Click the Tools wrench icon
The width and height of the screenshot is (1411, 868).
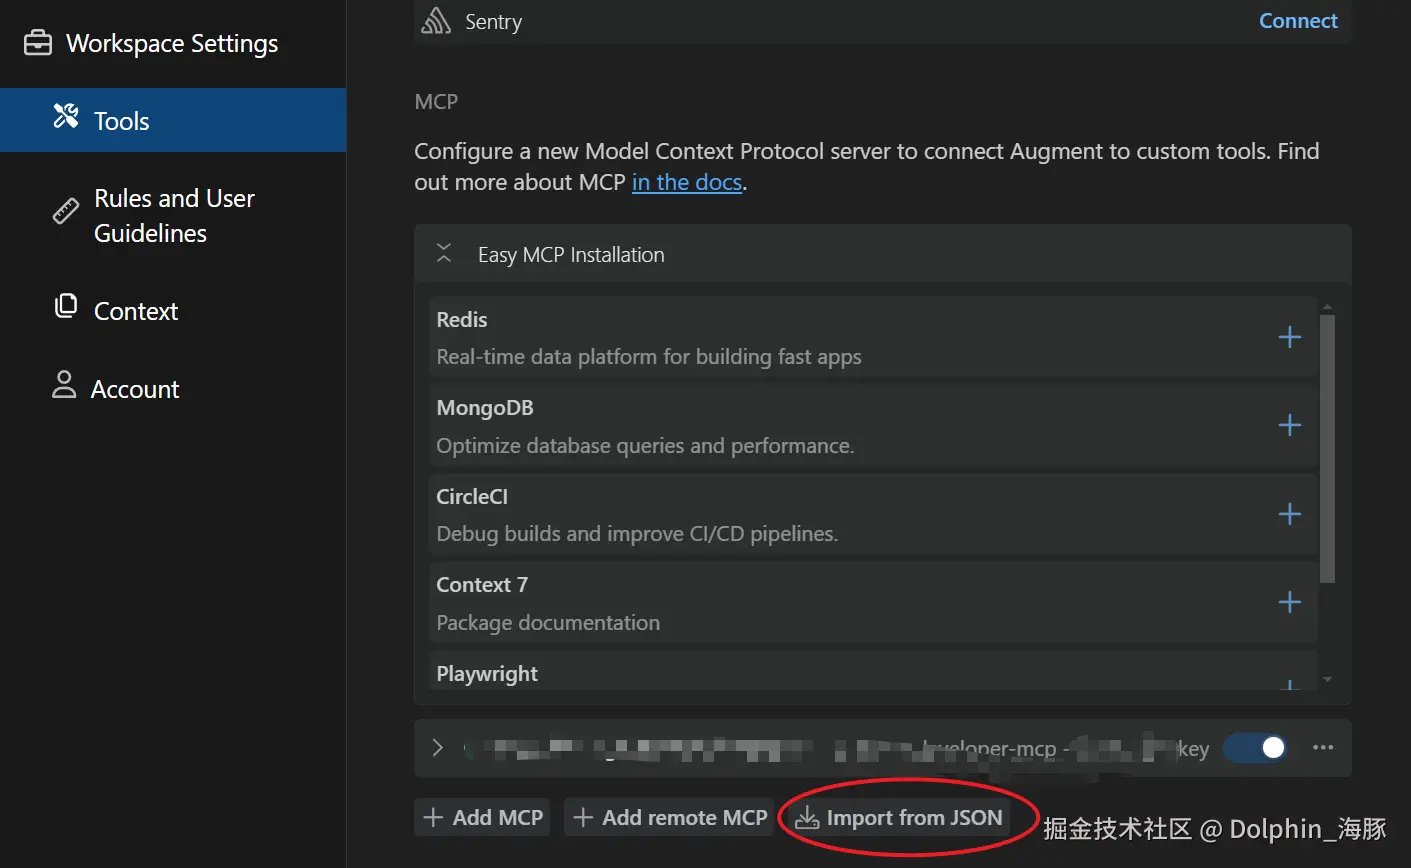[66, 116]
